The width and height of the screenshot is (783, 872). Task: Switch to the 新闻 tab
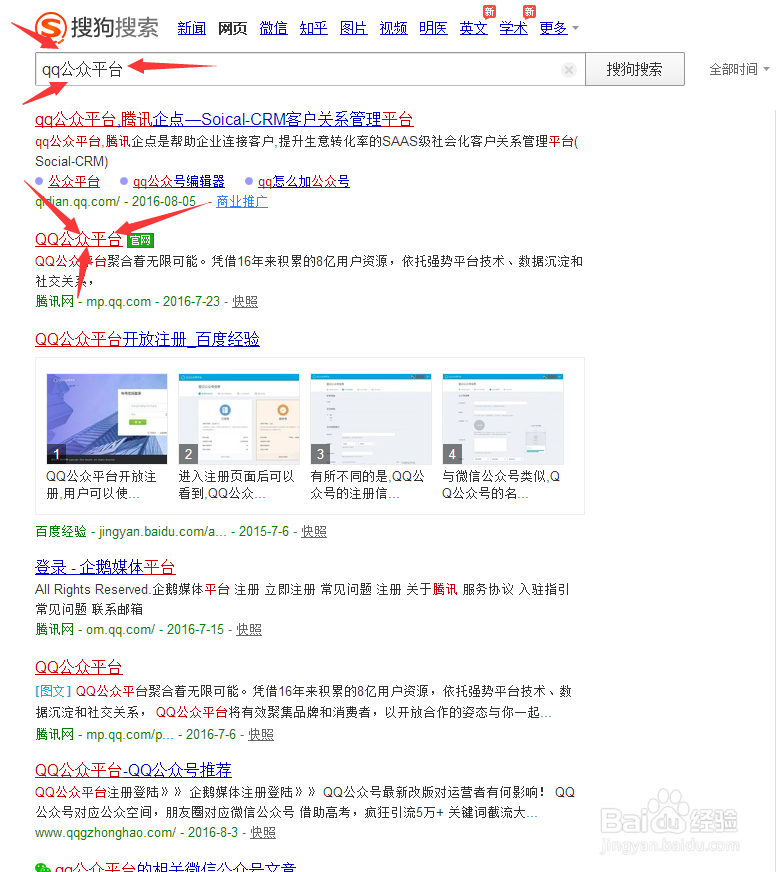pos(191,28)
